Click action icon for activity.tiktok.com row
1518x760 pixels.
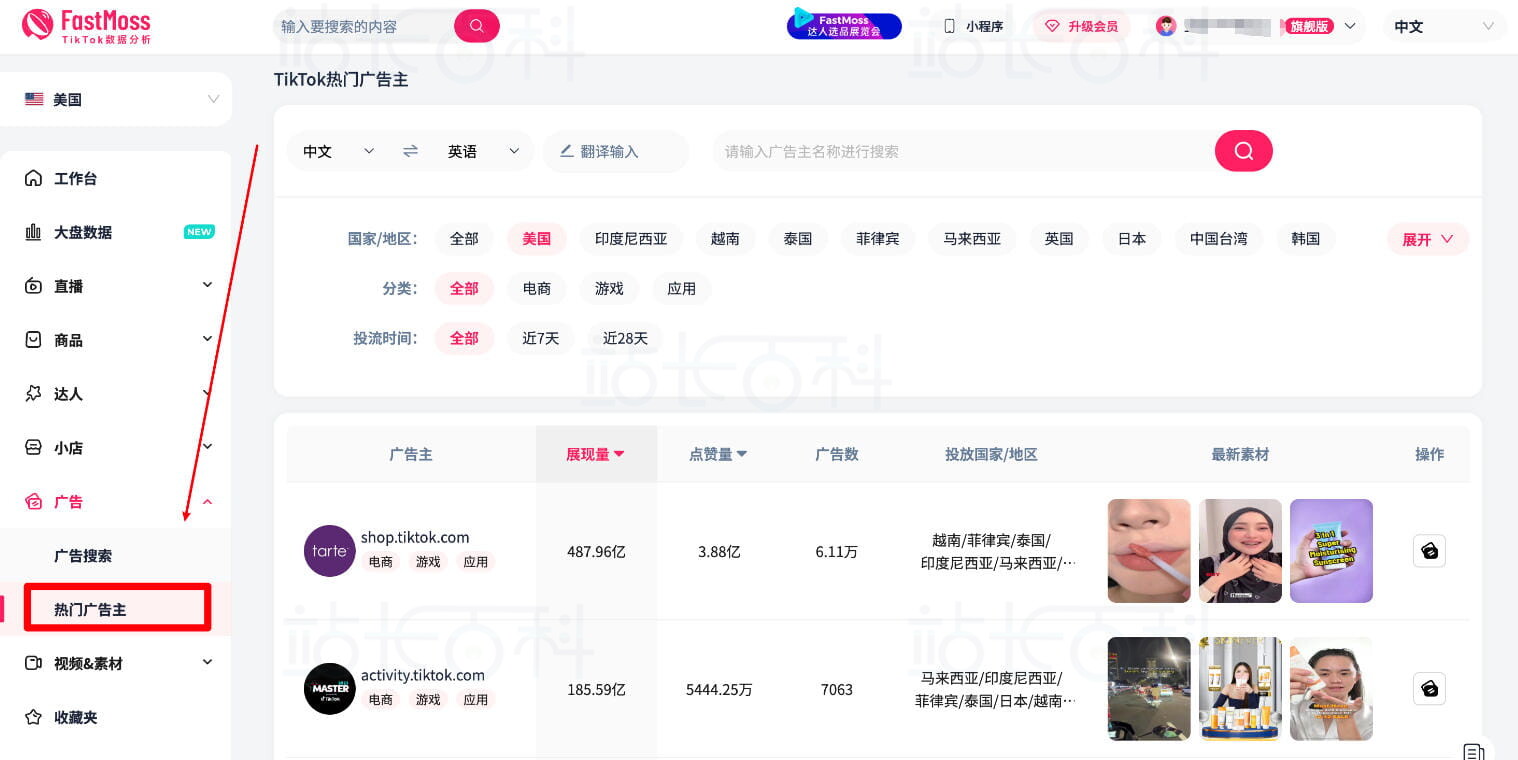coord(1429,689)
